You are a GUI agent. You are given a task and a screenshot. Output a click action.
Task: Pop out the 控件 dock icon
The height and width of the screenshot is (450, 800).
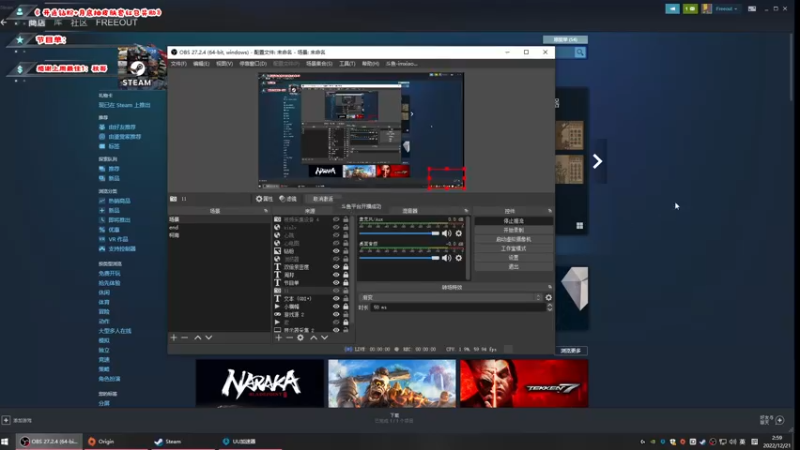(549, 211)
